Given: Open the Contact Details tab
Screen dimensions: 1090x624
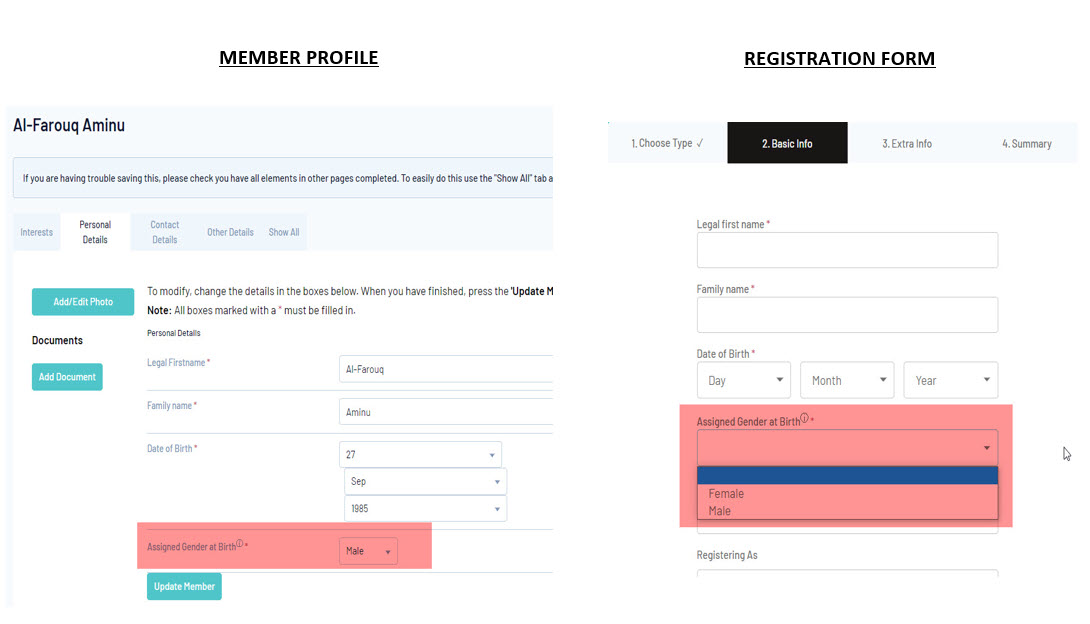Looking at the screenshot, I should pos(165,232).
